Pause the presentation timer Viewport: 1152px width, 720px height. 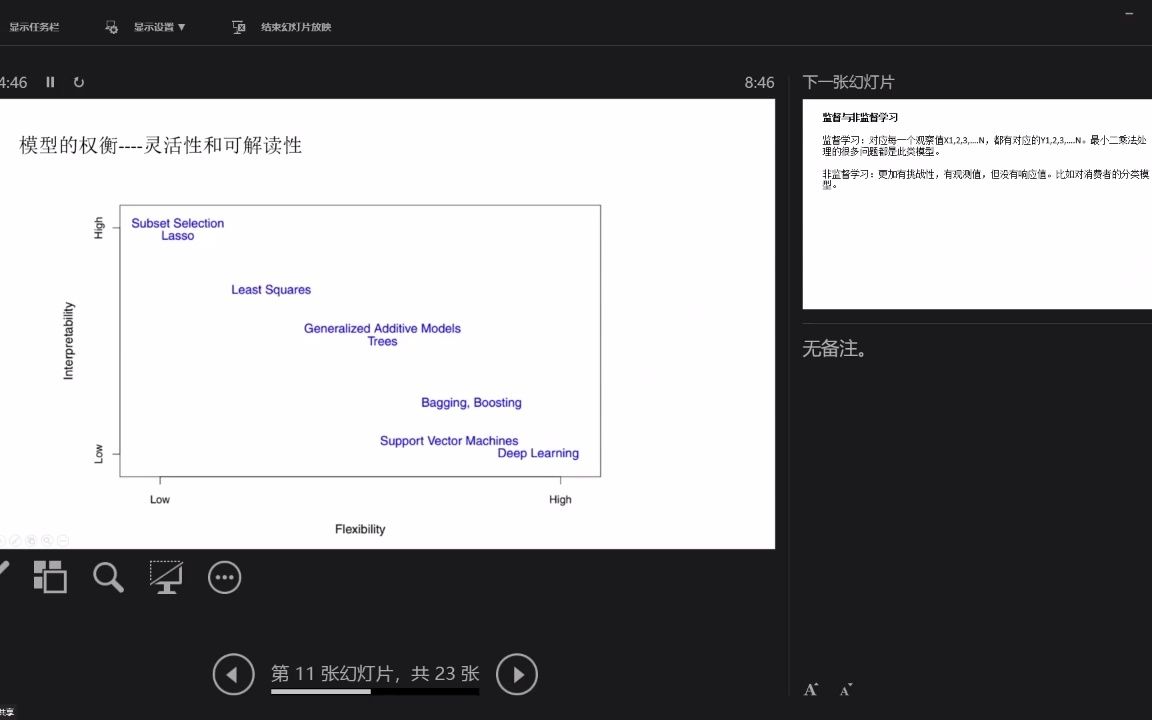(50, 82)
